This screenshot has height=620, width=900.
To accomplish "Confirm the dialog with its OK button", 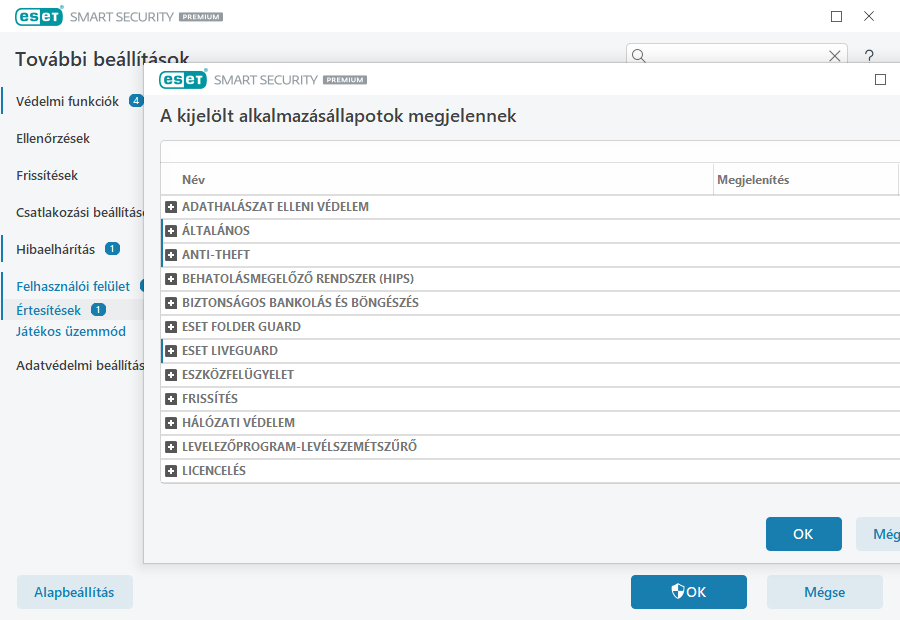I will coord(803,534).
